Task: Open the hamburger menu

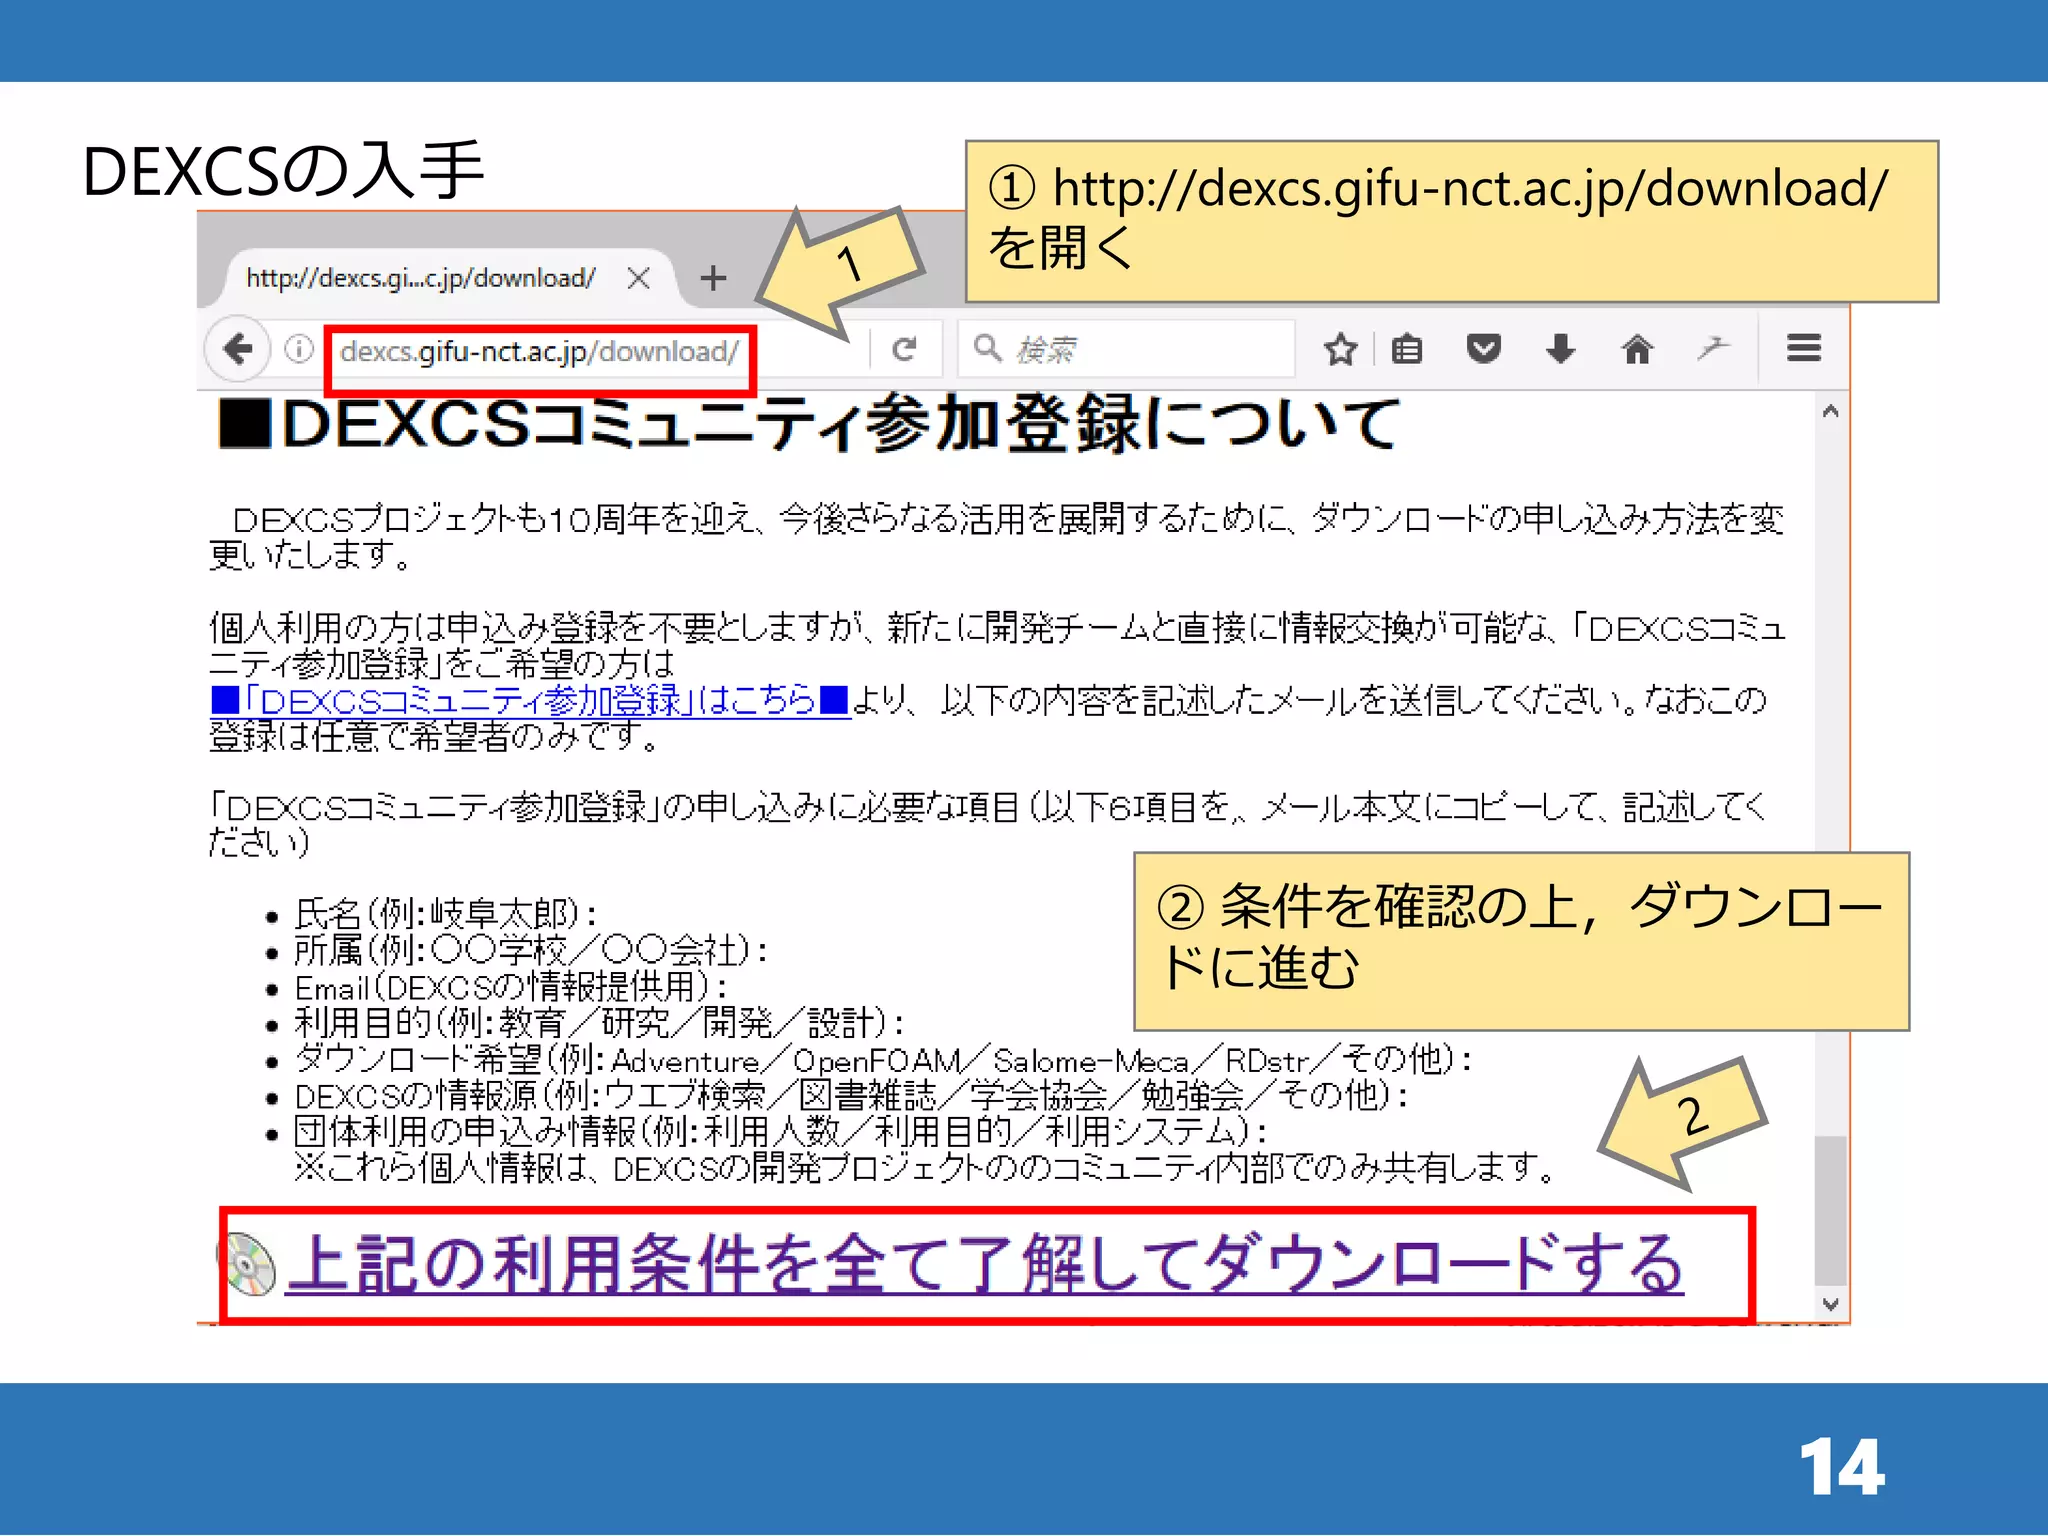Action: point(1804,348)
